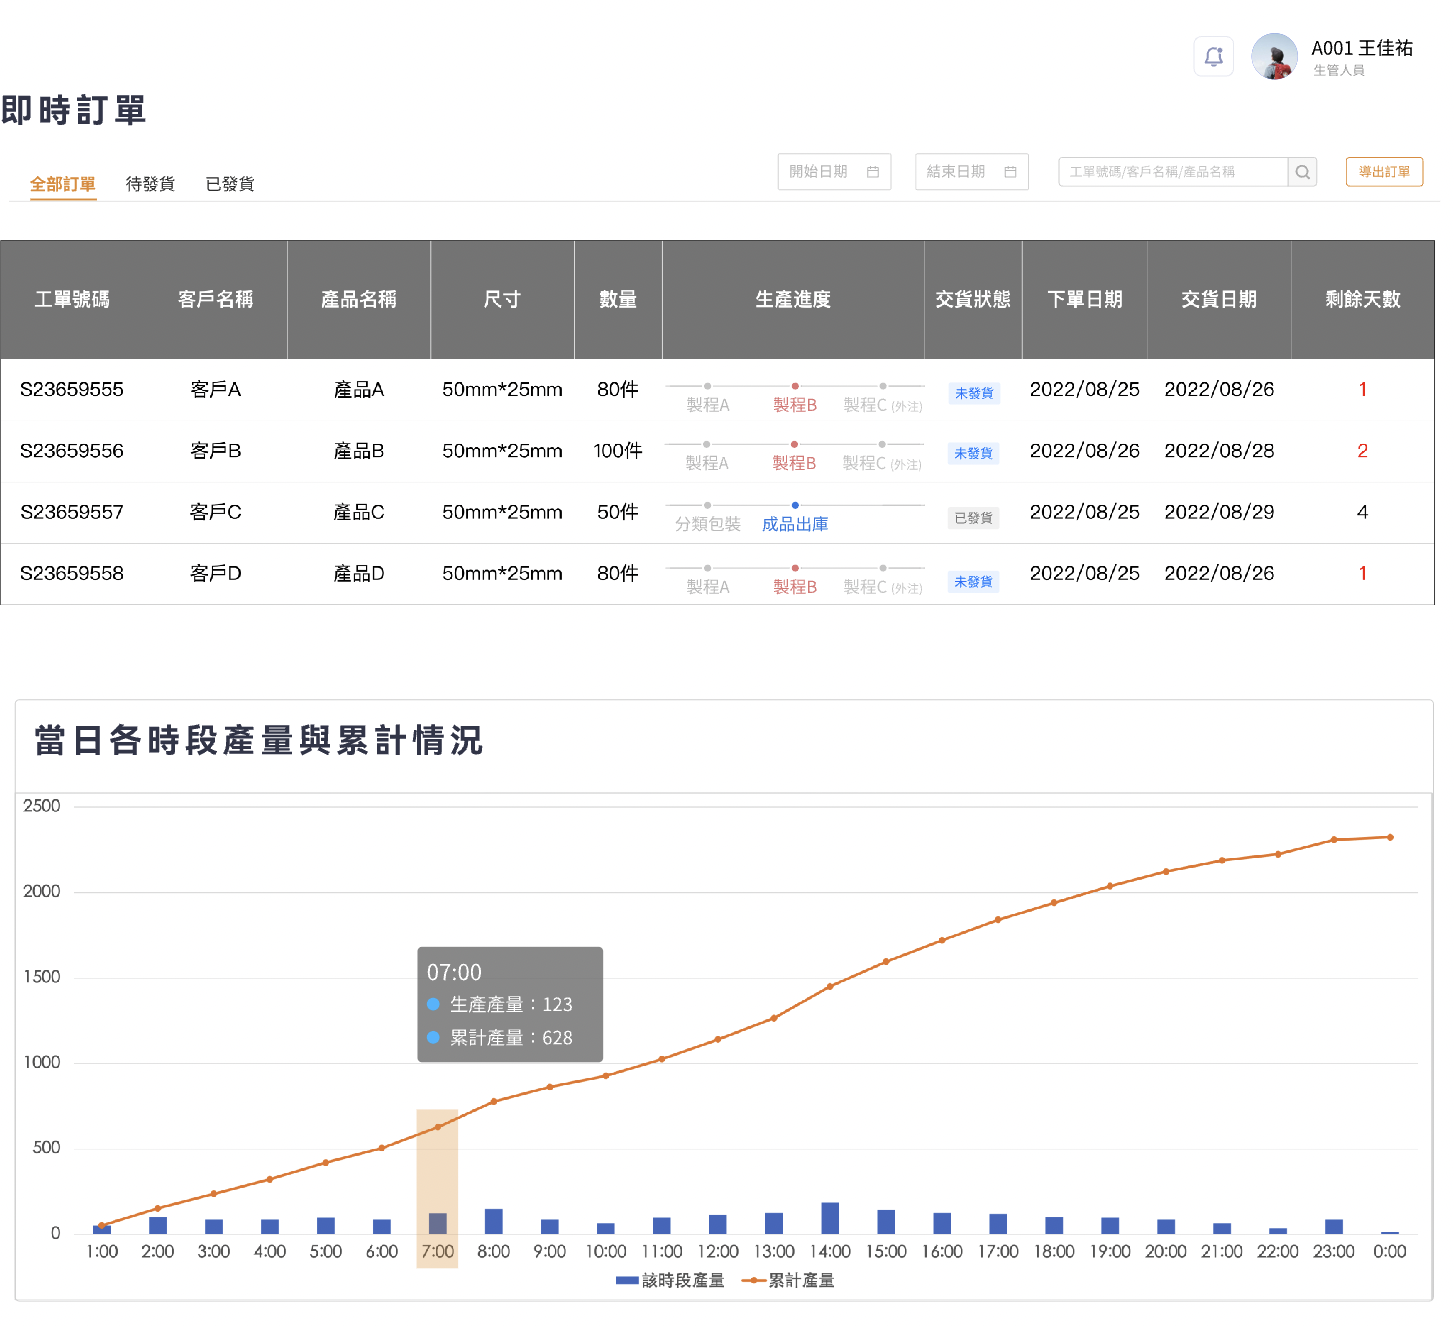Viewport: 1454px width, 1326px height.
Task: Click the 14:00 production bar
Action: 830,1217
